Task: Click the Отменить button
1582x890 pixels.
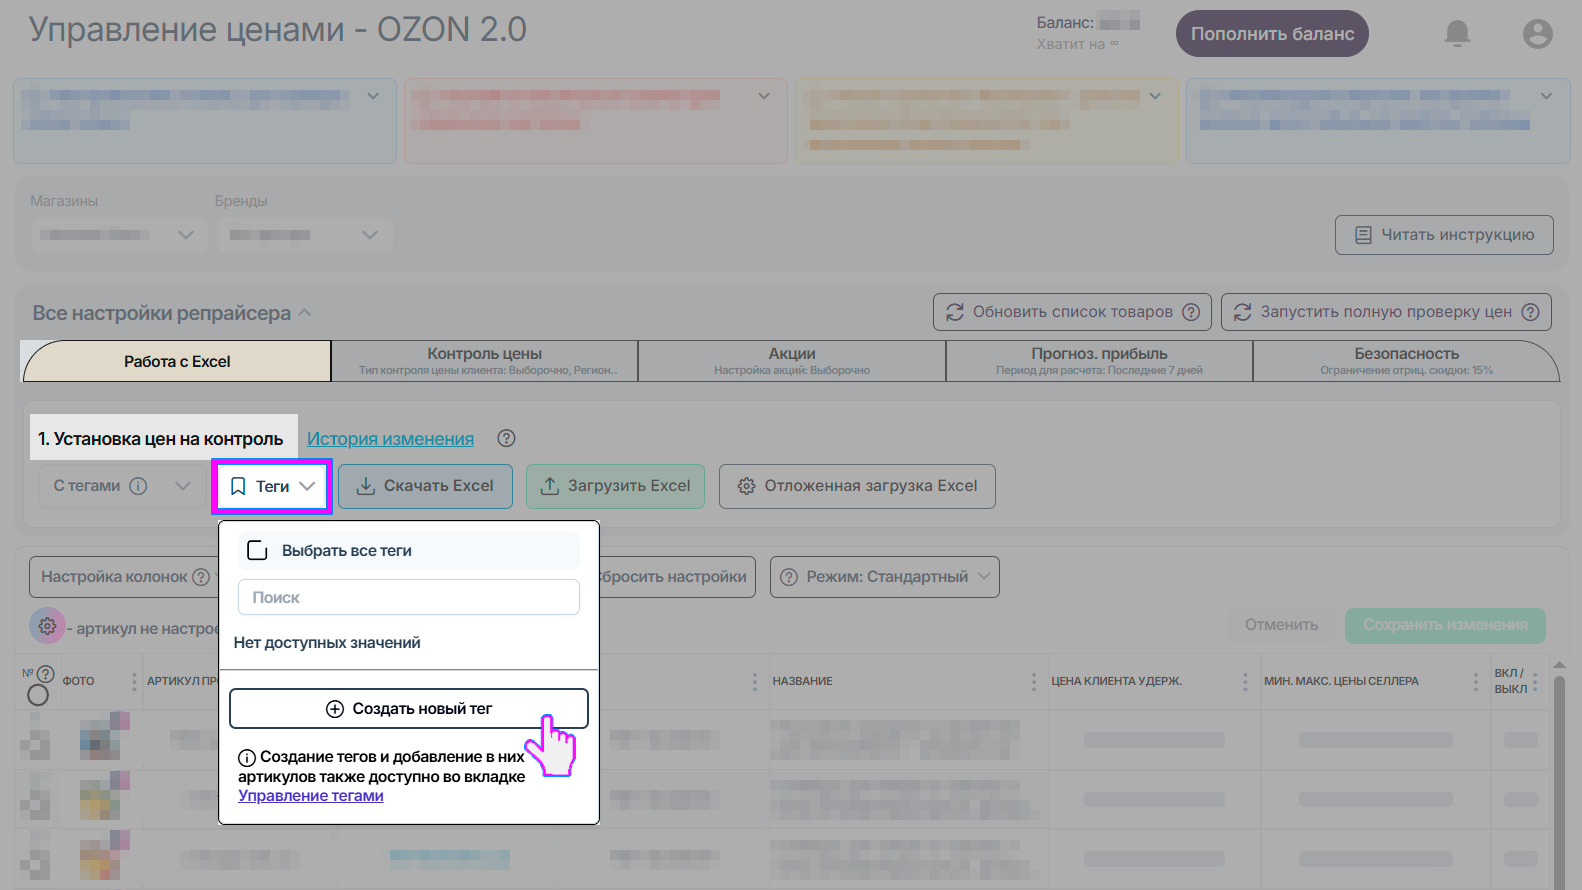Action: [1281, 625]
